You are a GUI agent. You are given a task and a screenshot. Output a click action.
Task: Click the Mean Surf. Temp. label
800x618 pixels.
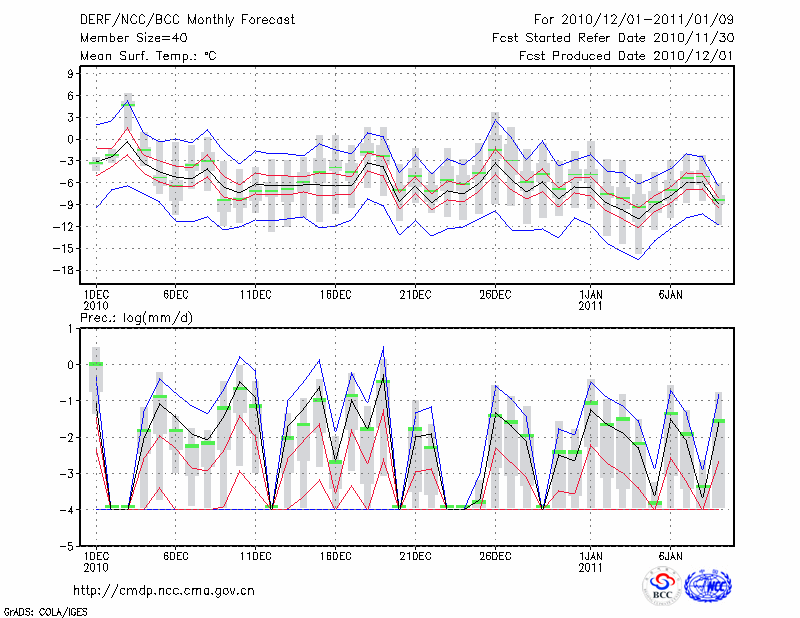coord(148,56)
